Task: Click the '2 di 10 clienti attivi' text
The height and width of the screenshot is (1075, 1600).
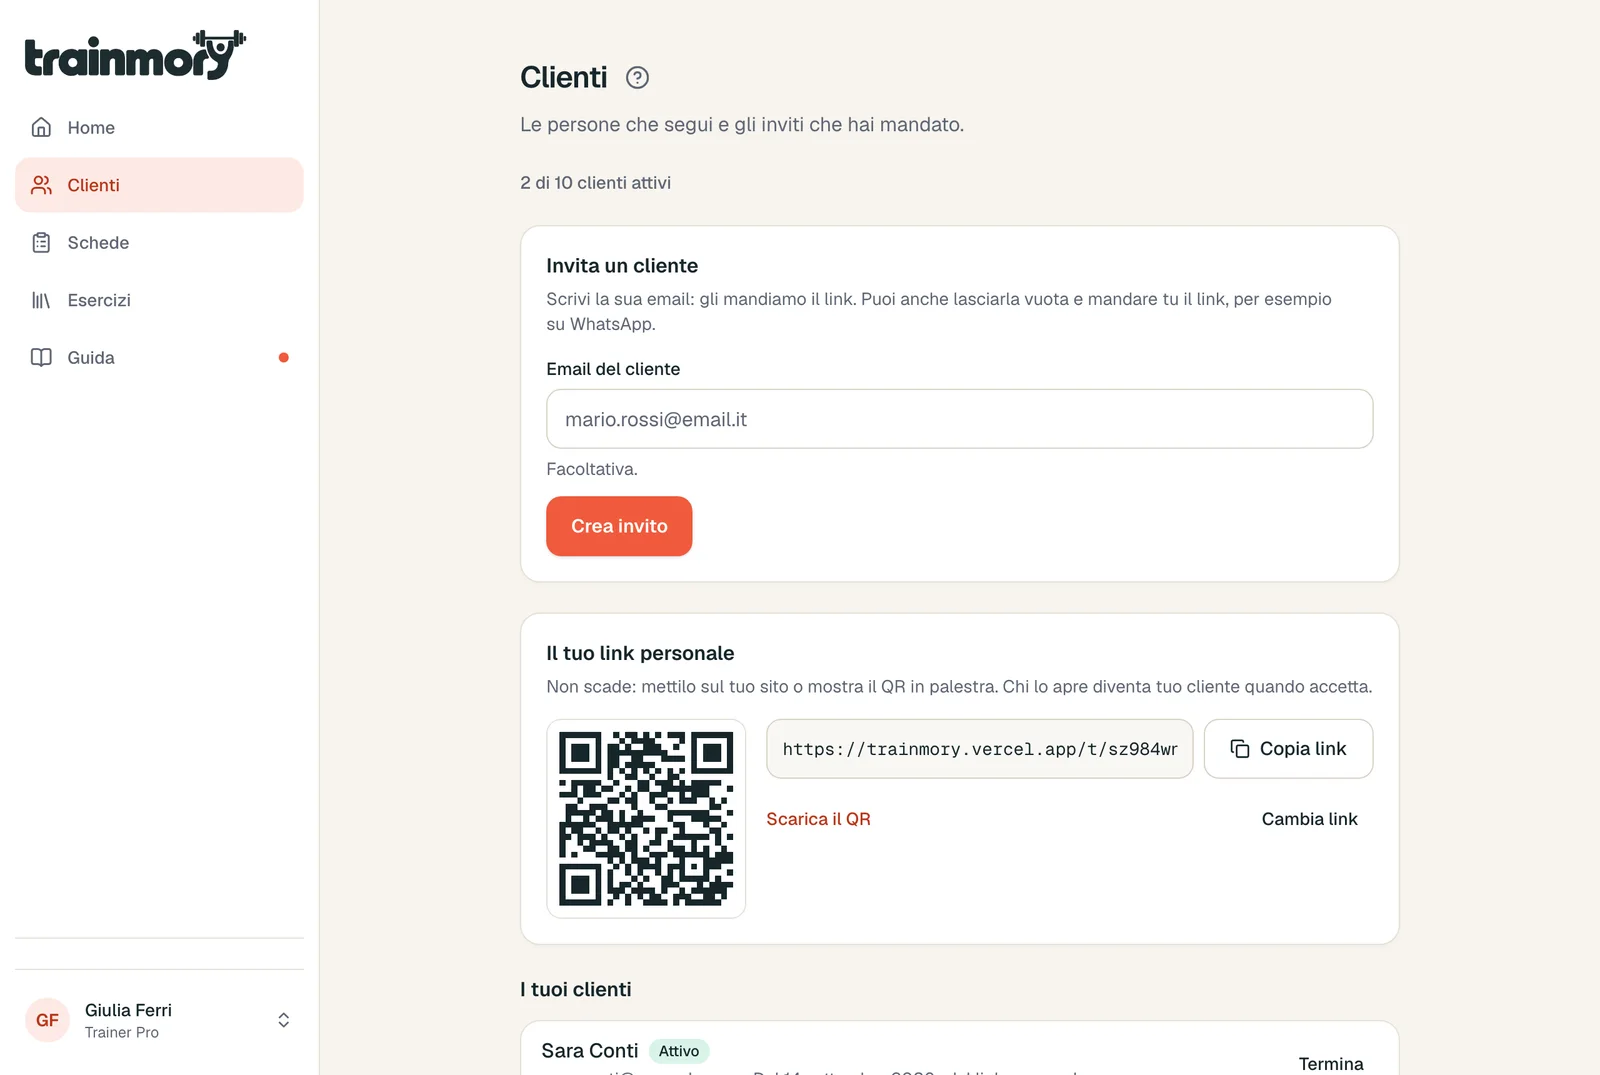Action: pyautogui.click(x=595, y=183)
